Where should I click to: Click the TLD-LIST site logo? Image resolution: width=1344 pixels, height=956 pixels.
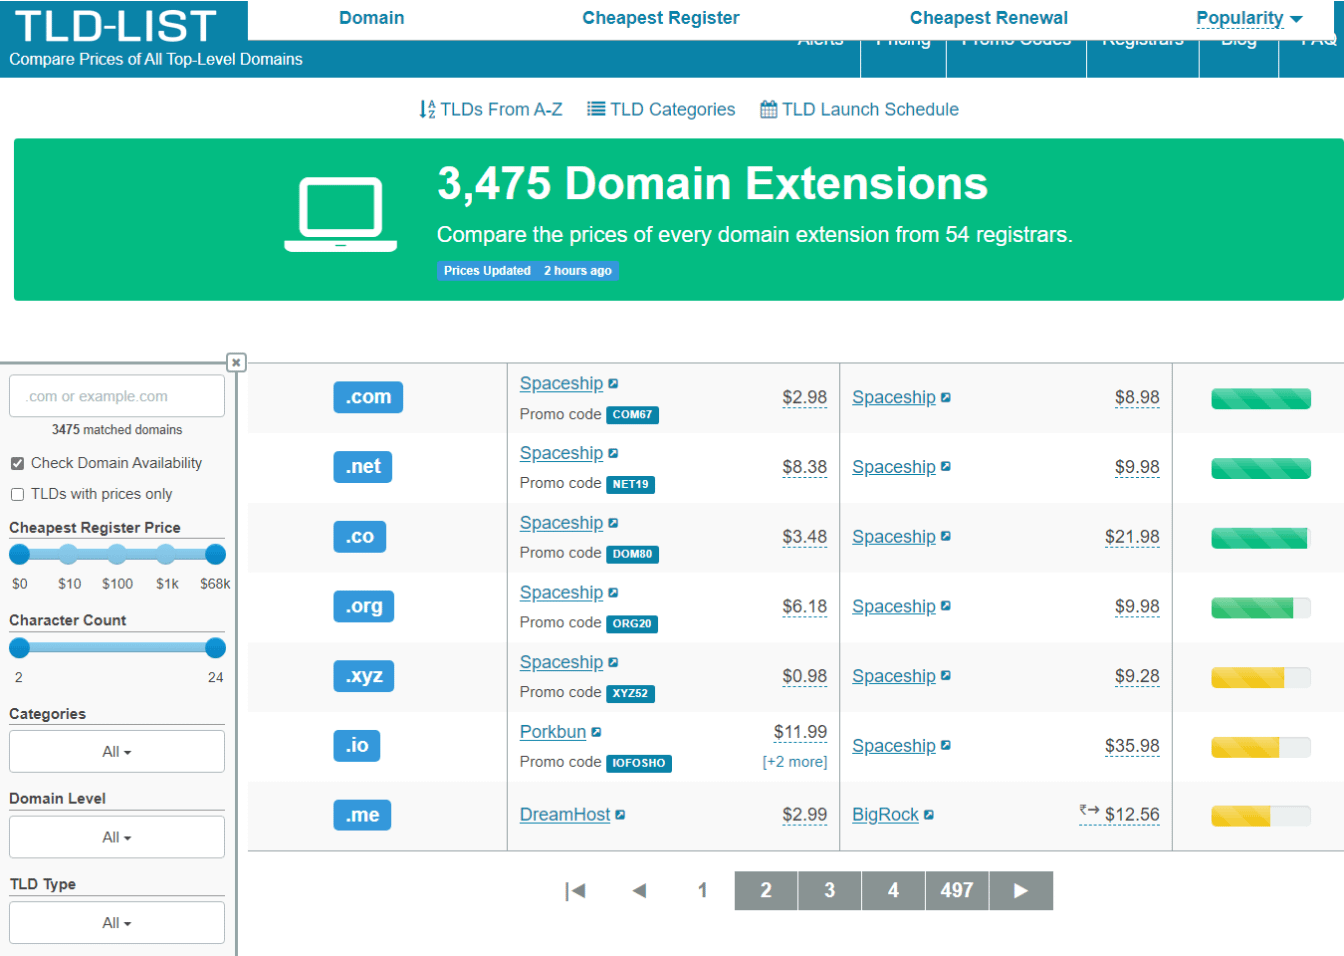[x=116, y=27]
